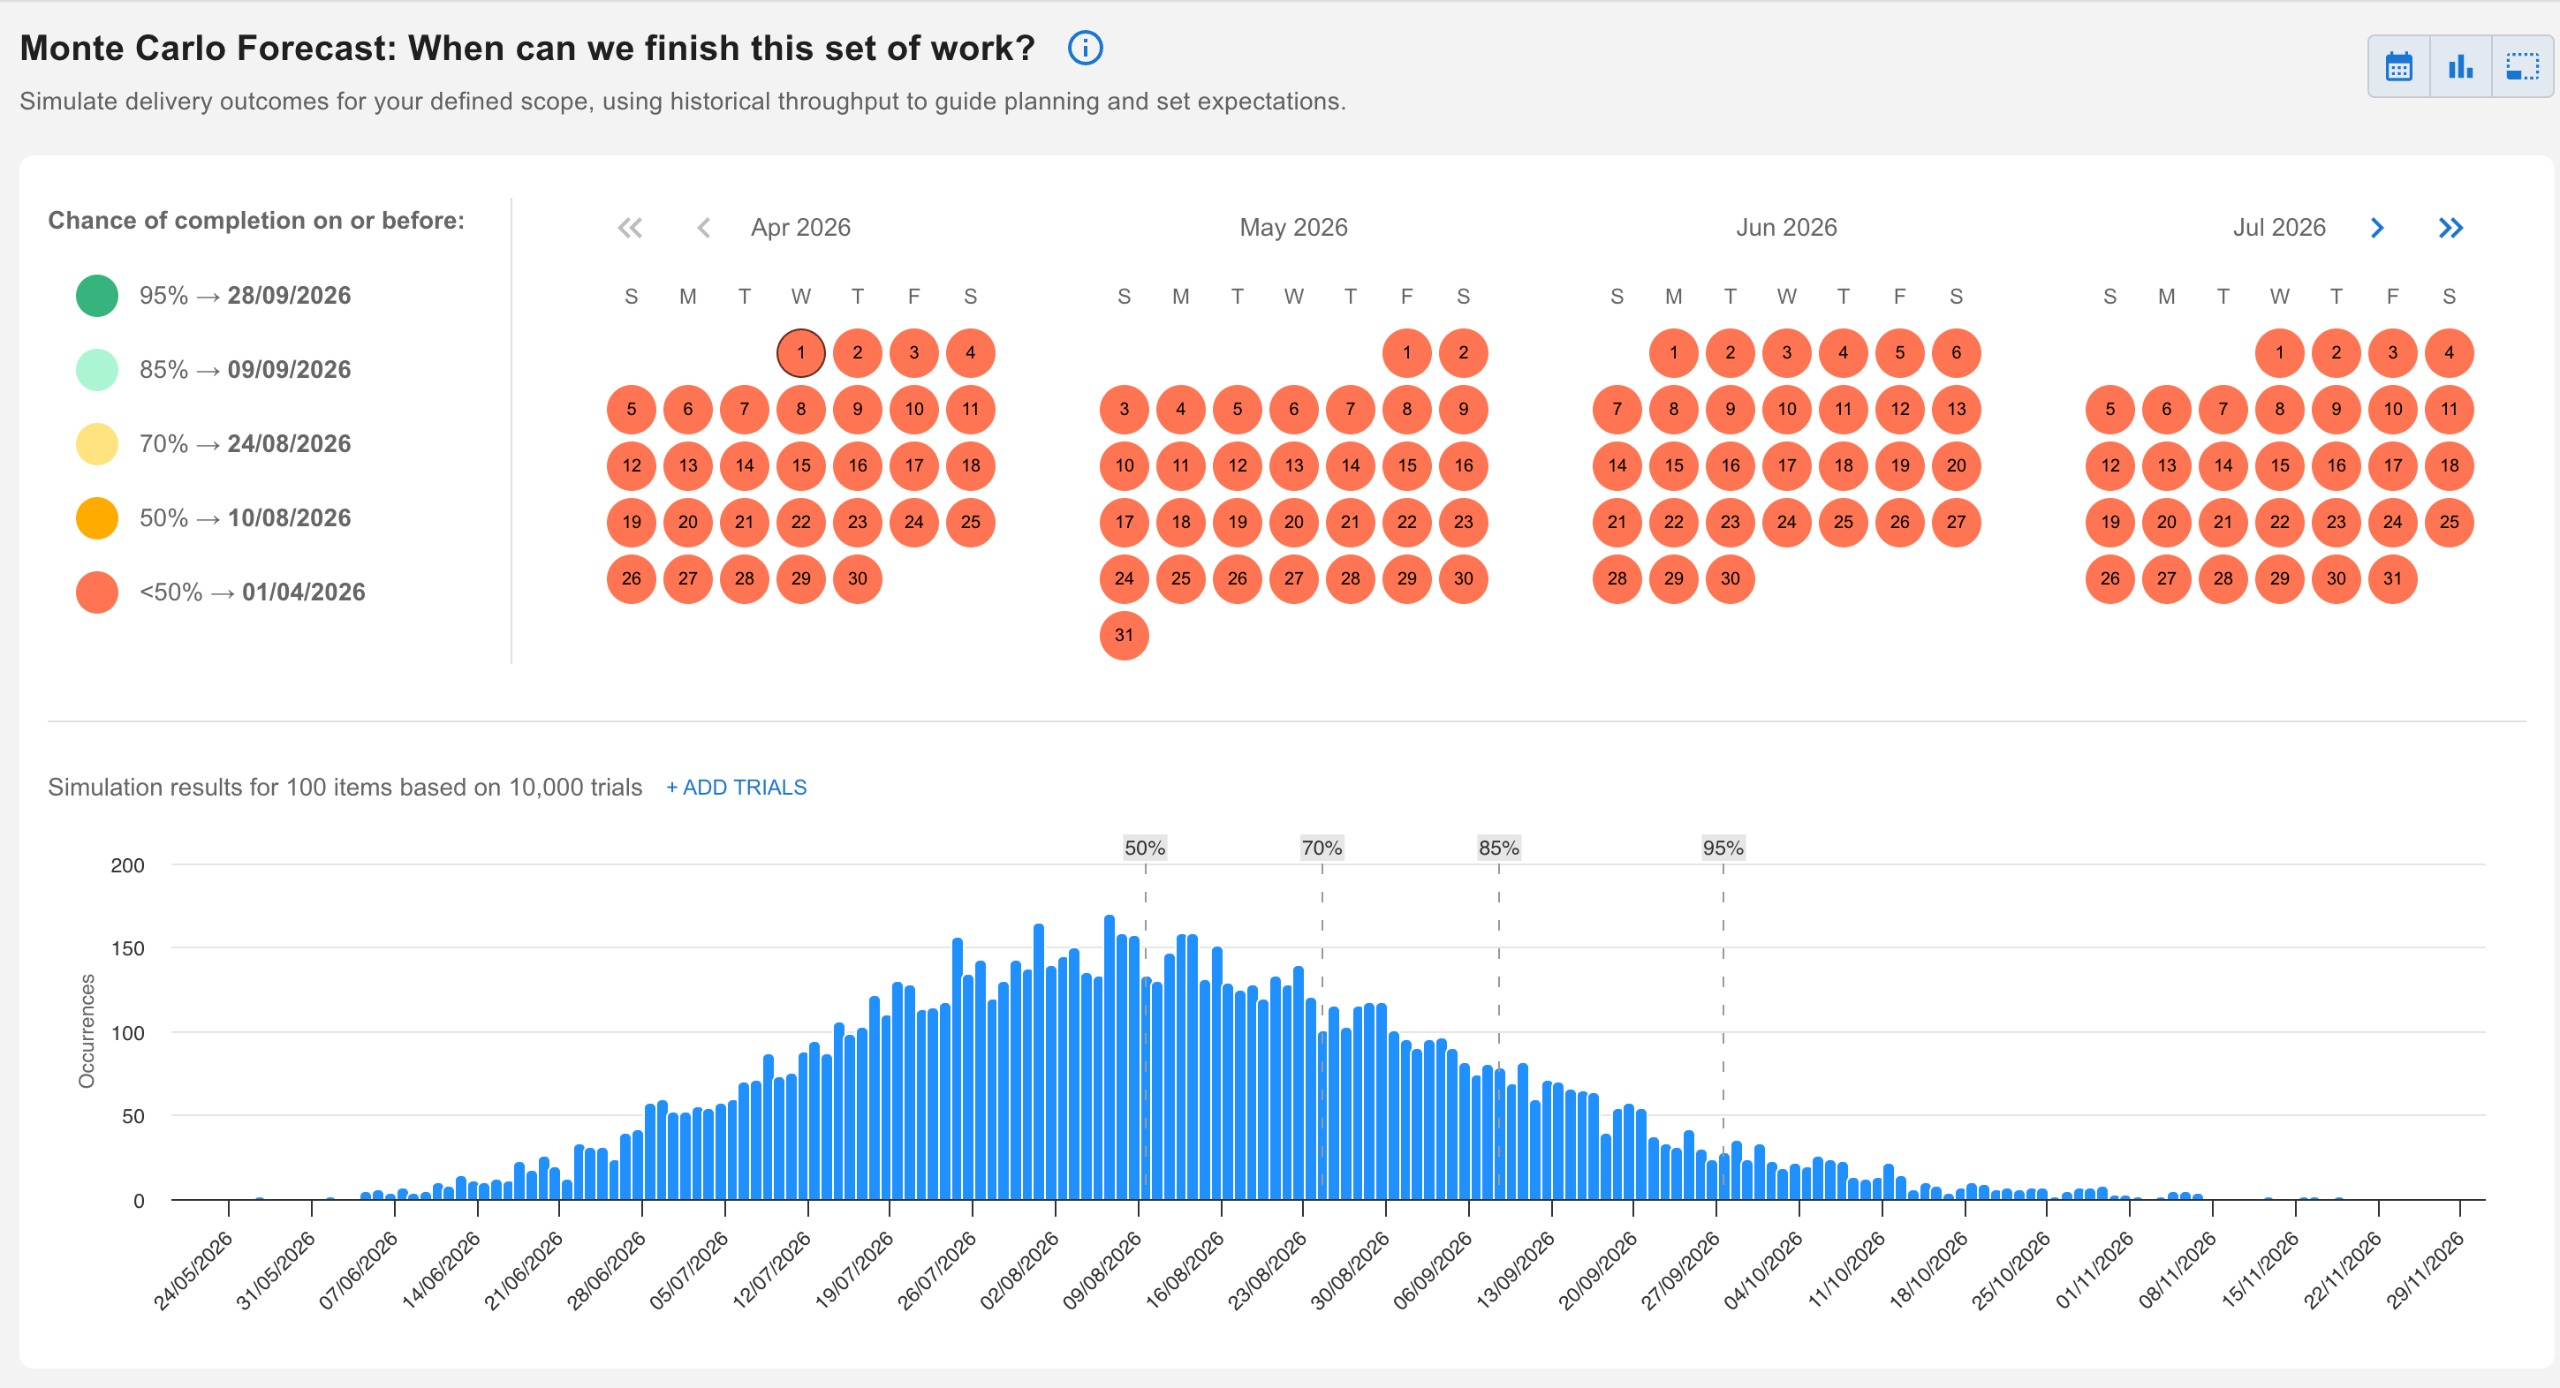Skip forward with double right chevron
The height and width of the screenshot is (1388, 2560).
click(2450, 228)
